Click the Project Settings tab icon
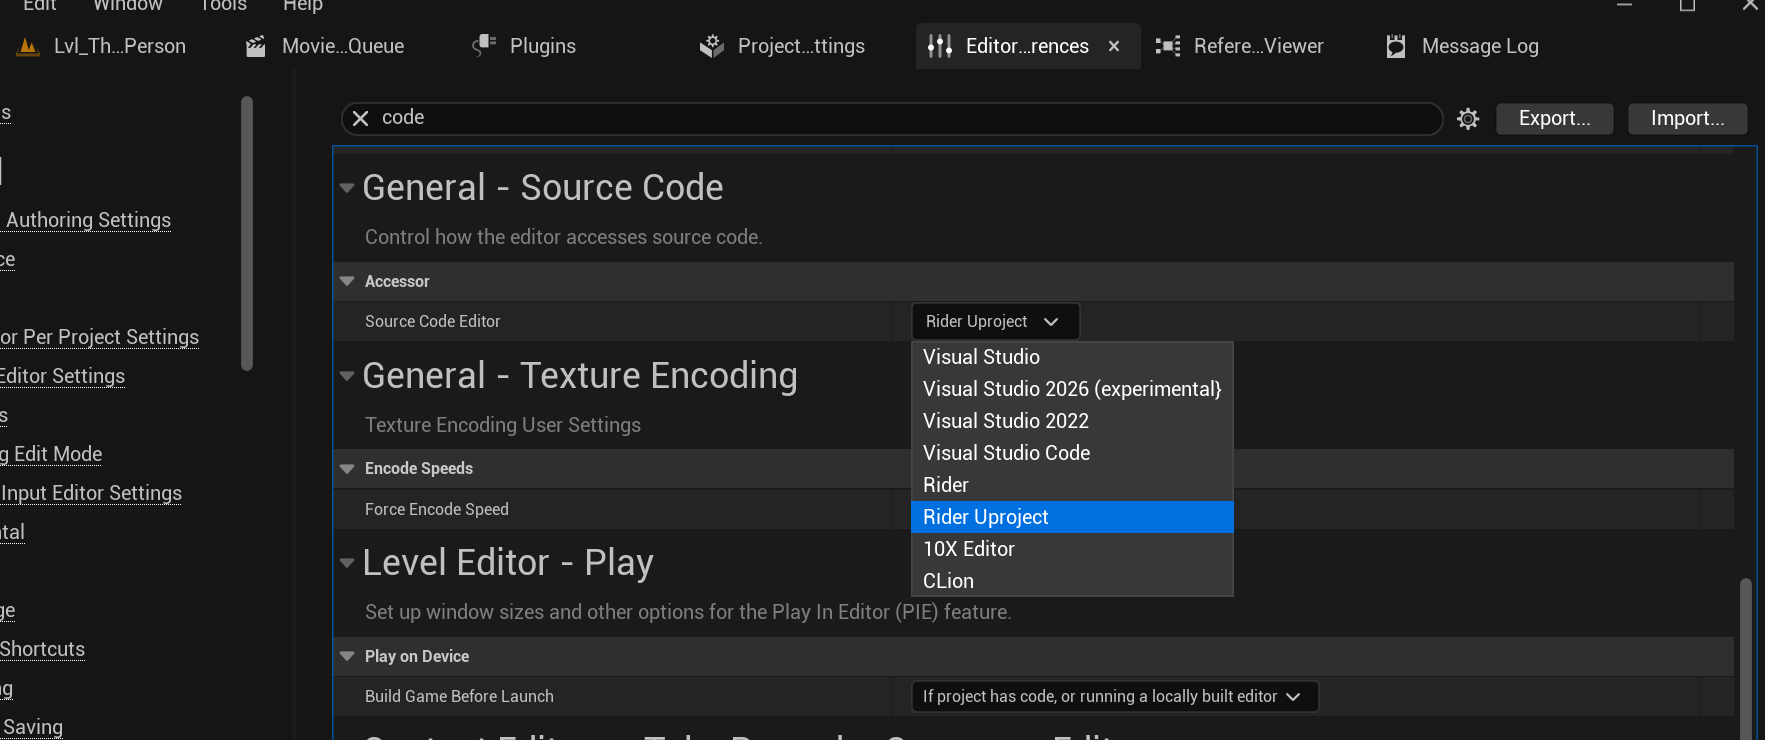 712,46
